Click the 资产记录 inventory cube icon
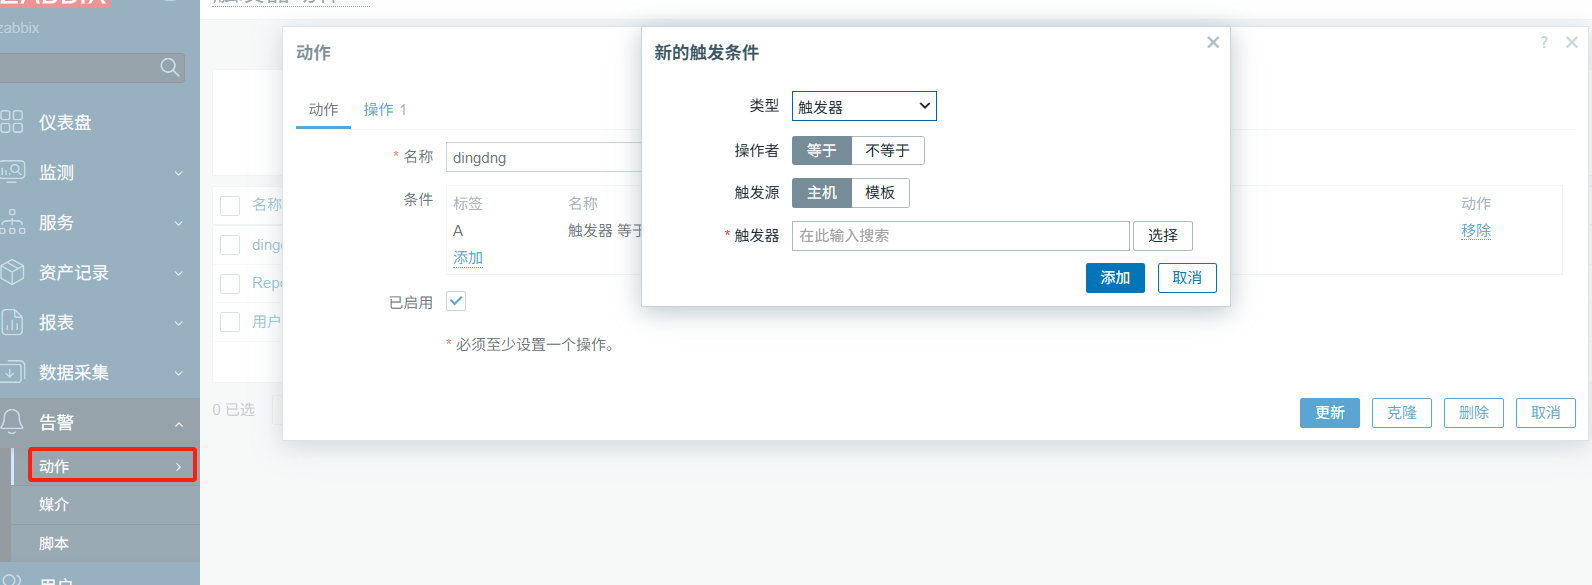This screenshot has width=1592, height=585. pos(12,272)
